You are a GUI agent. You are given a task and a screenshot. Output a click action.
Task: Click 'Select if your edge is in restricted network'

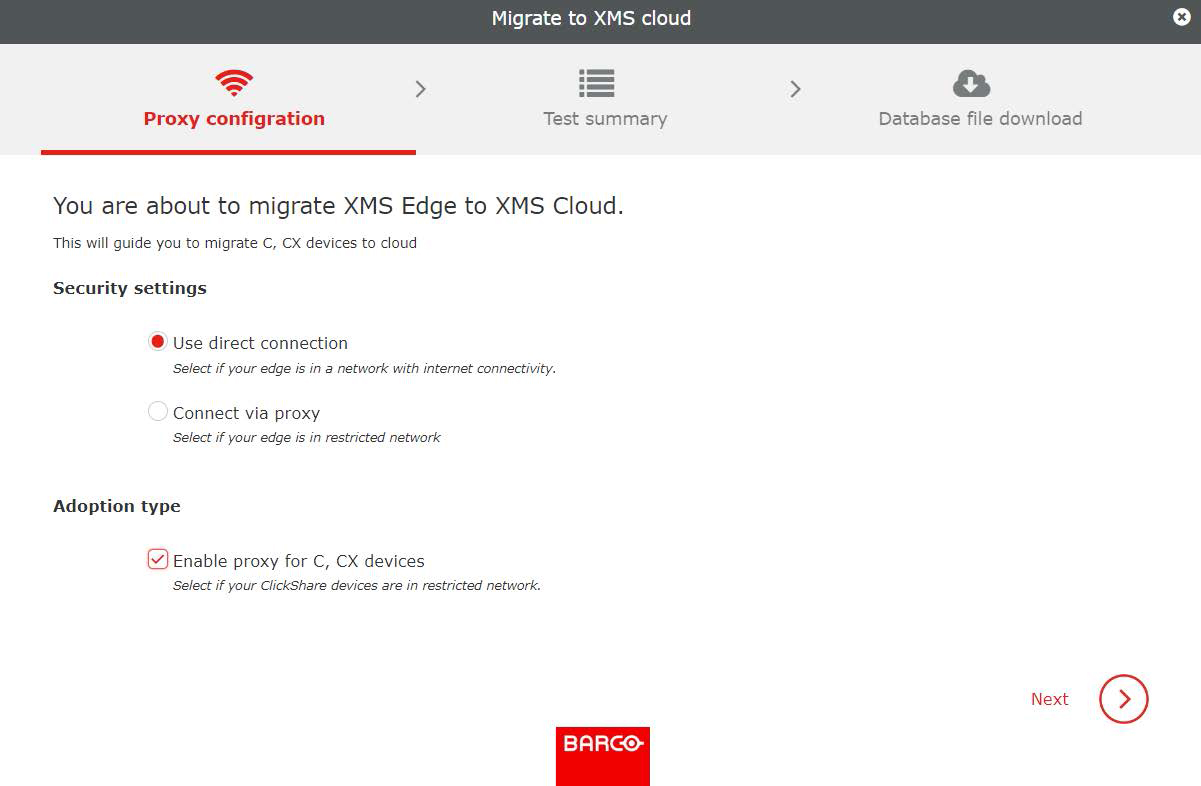click(x=307, y=437)
